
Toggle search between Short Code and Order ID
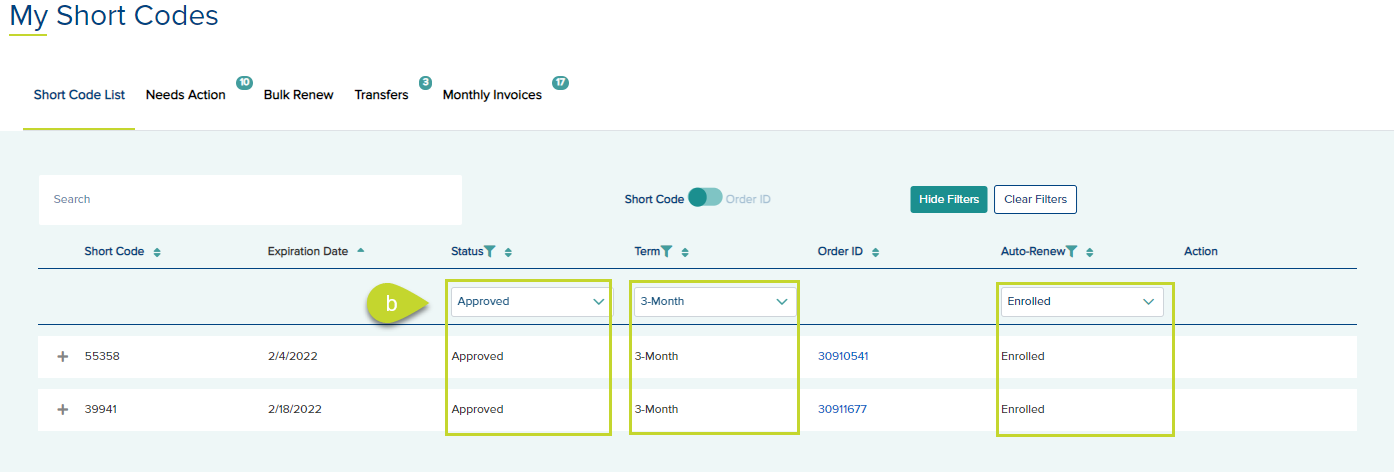[x=705, y=198]
